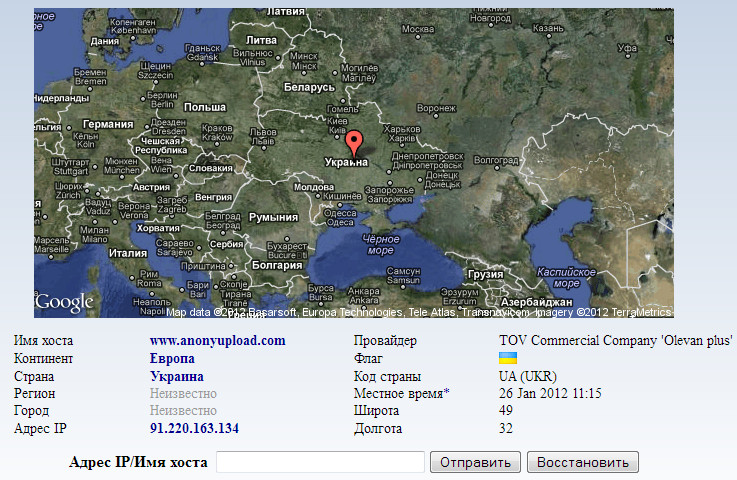The height and width of the screenshot is (480, 737).
Task: Click the Чёрное море label on the map
Action: tap(381, 244)
